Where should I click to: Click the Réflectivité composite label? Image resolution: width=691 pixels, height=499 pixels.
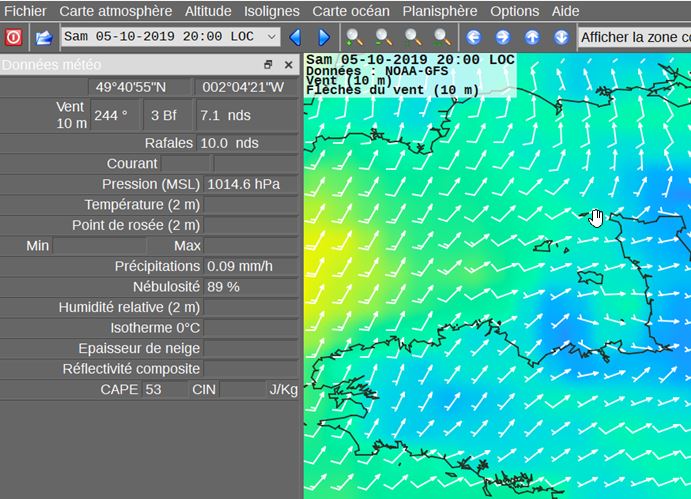(131, 369)
